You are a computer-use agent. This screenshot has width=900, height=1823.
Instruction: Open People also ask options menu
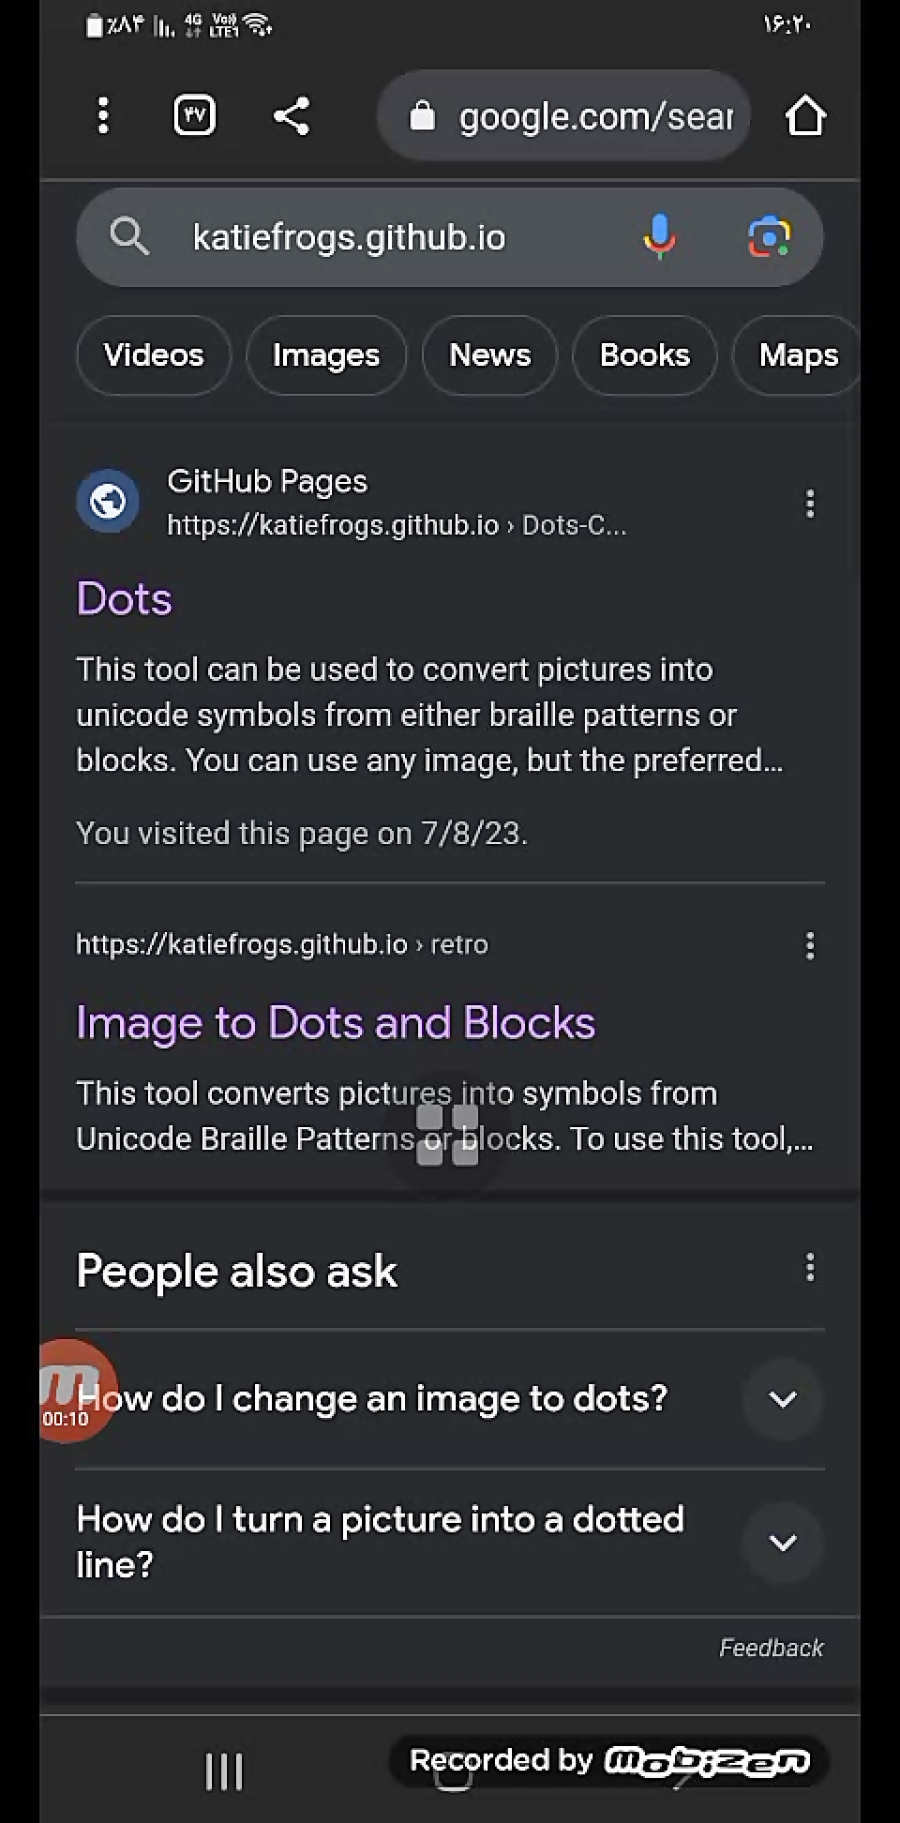coord(810,1268)
